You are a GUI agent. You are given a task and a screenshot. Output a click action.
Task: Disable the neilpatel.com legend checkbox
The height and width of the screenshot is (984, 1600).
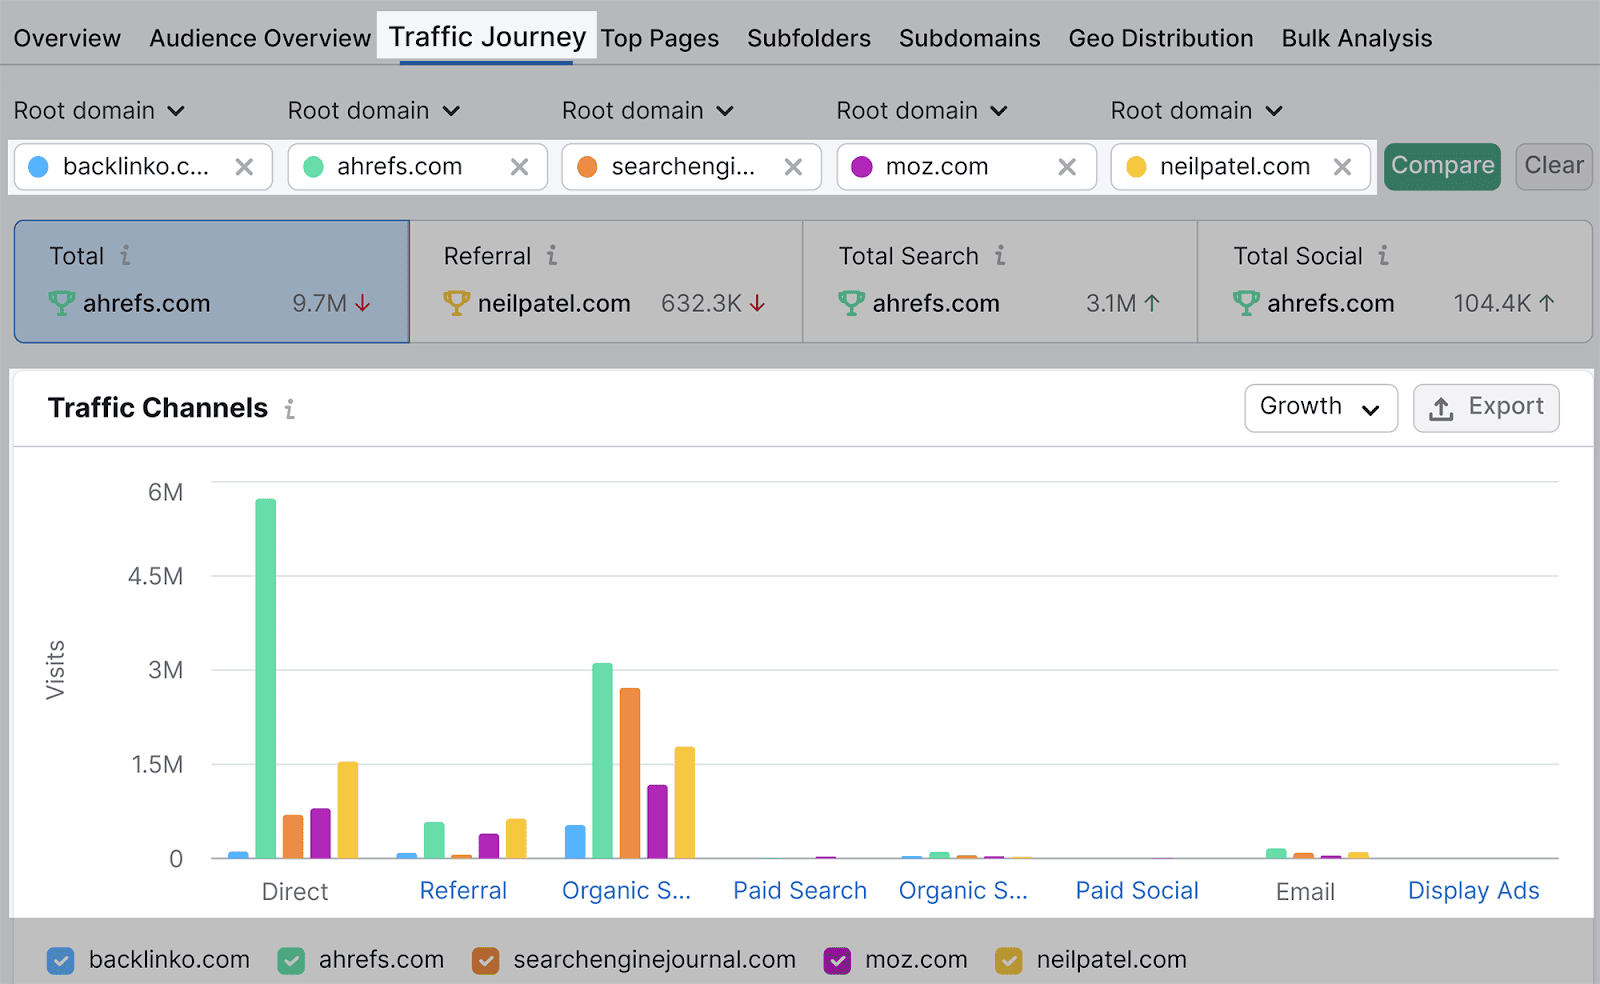point(1010,961)
